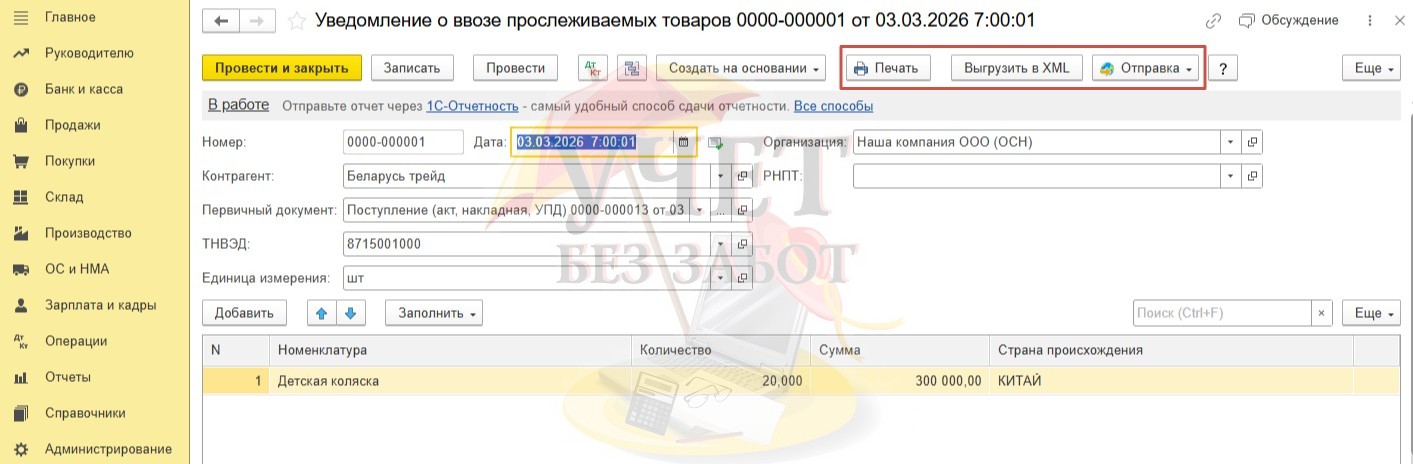
Task: Open the 1С-Отчетность link
Action: (472, 106)
